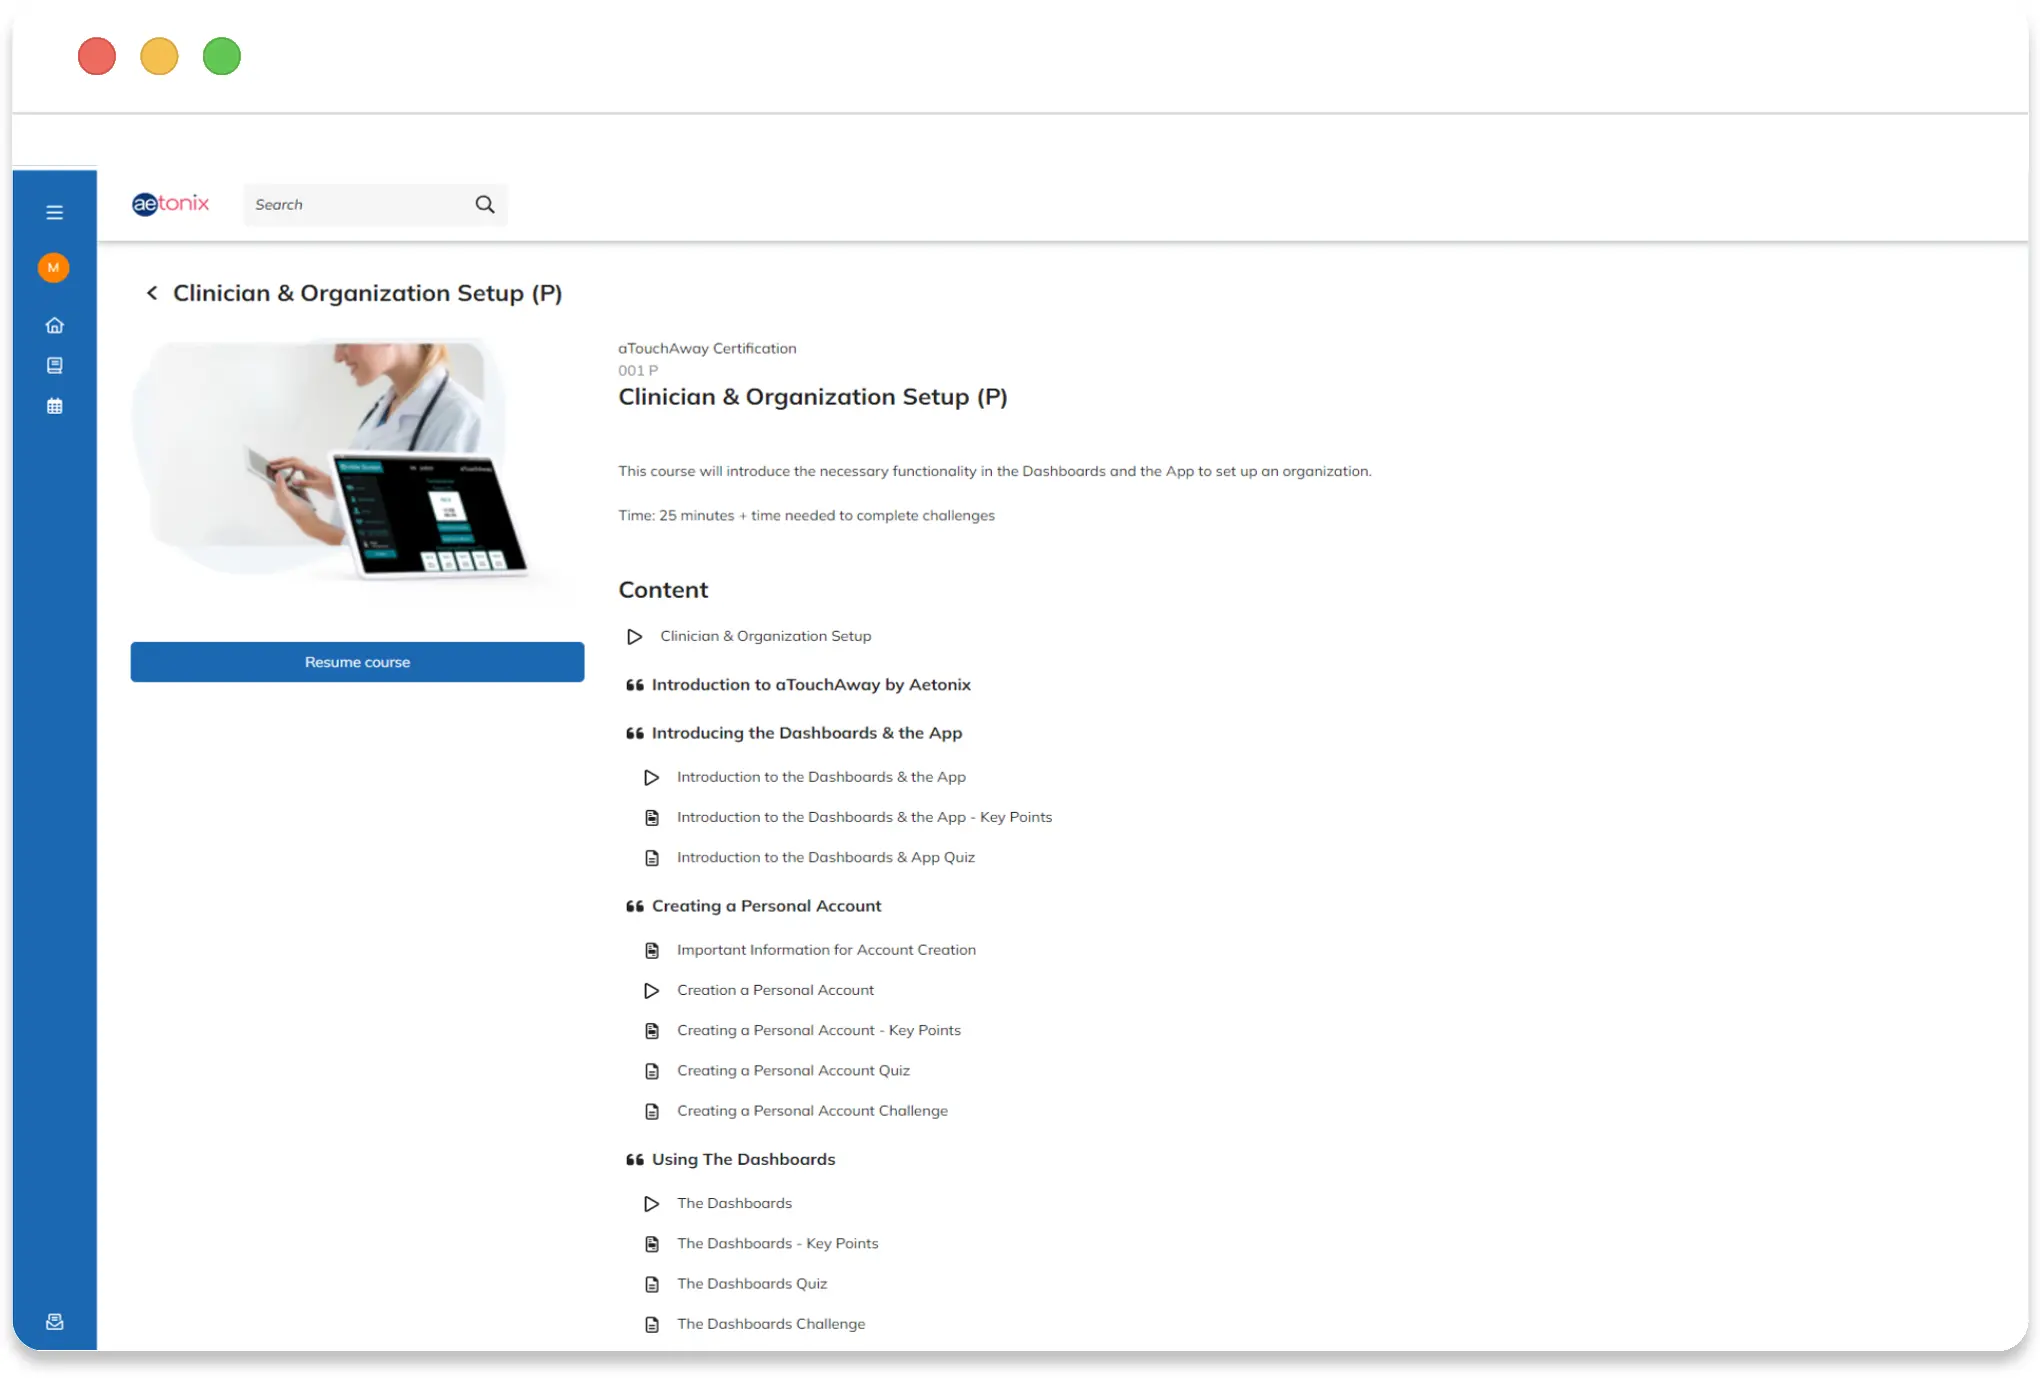
Task: Open The Dashboards Quiz
Action: 752,1283
